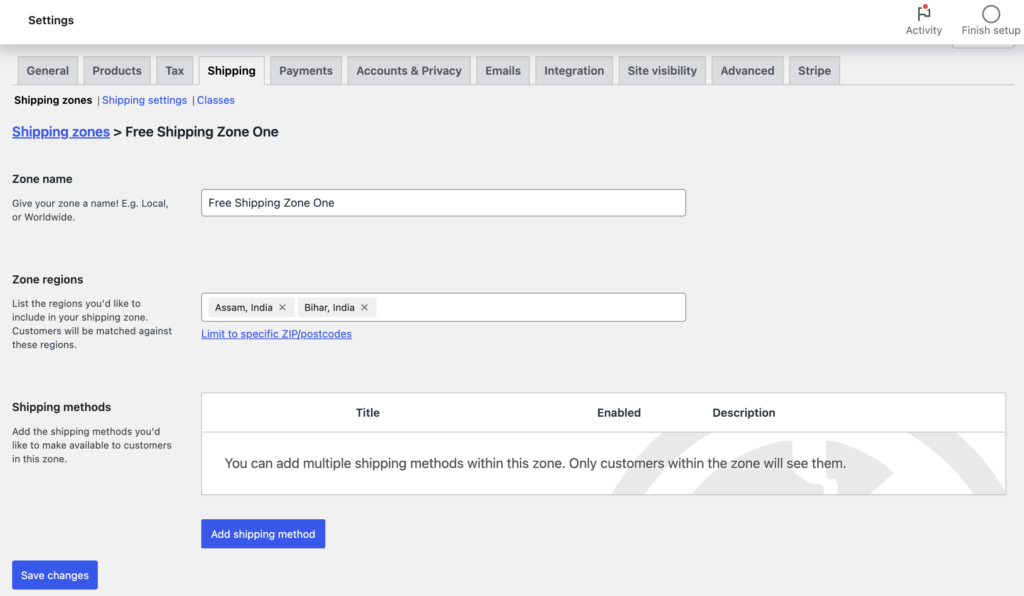
Task: Open the Accounts & Privacy tab
Action: 408,70
